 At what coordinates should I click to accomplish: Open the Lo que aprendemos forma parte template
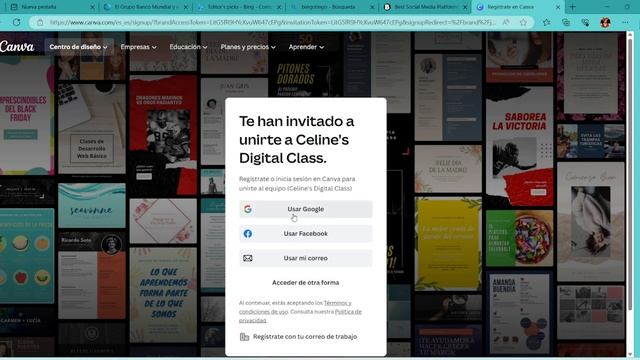[163, 295]
